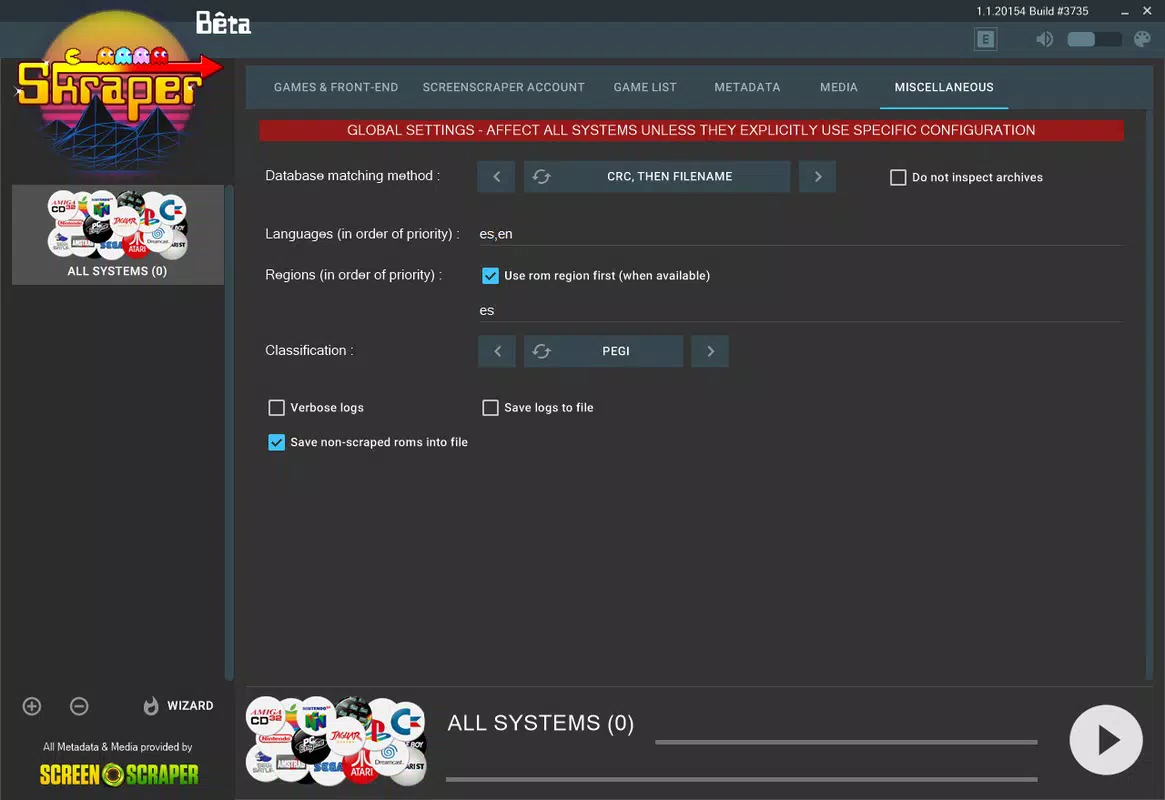Start scraping with the play button
This screenshot has height=800, width=1165.
(x=1106, y=740)
